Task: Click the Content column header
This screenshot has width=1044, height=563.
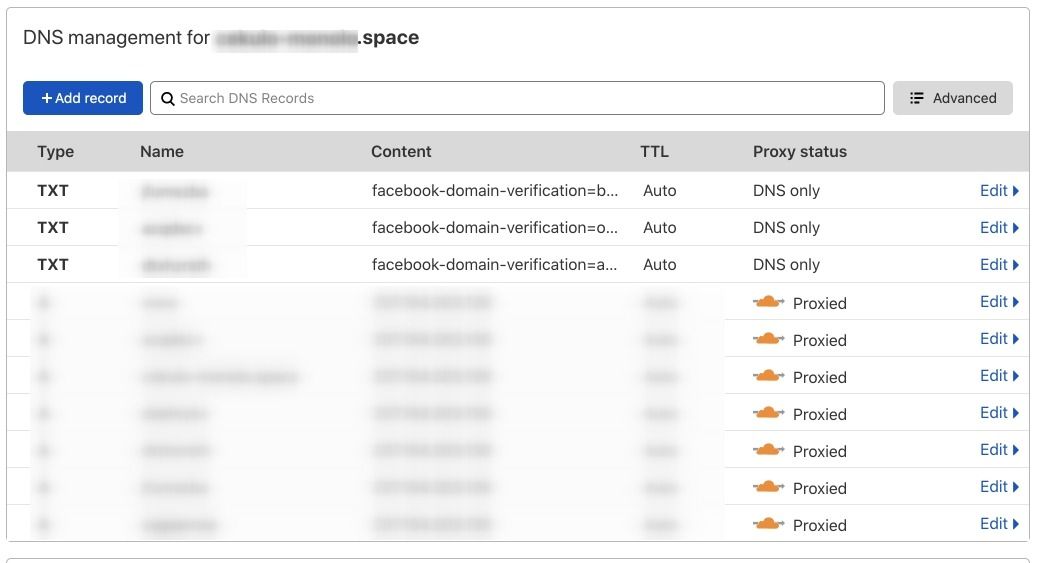Action: click(x=401, y=152)
